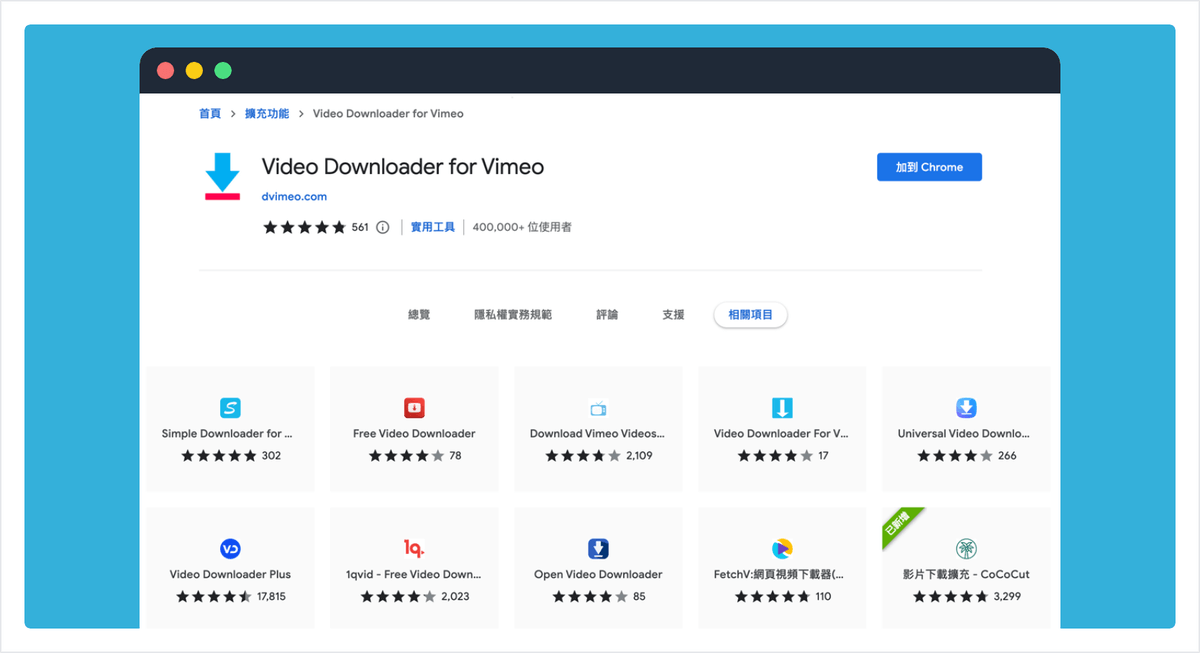Click the 302 rating count

271,456
